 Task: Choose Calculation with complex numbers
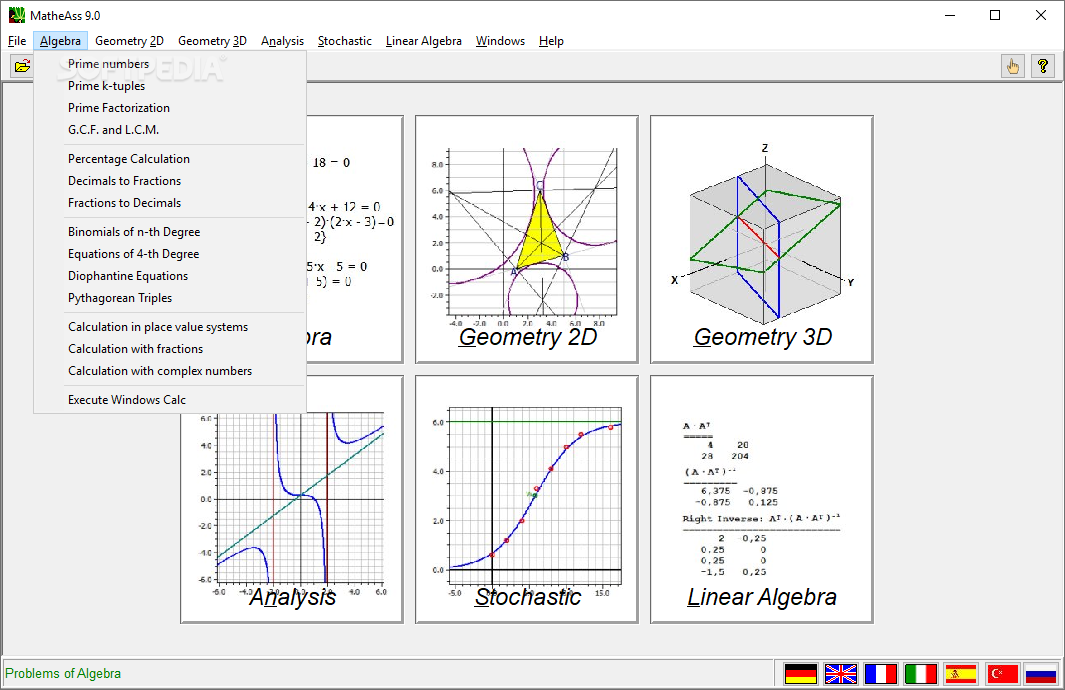pyautogui.click(x=170, y=371)
